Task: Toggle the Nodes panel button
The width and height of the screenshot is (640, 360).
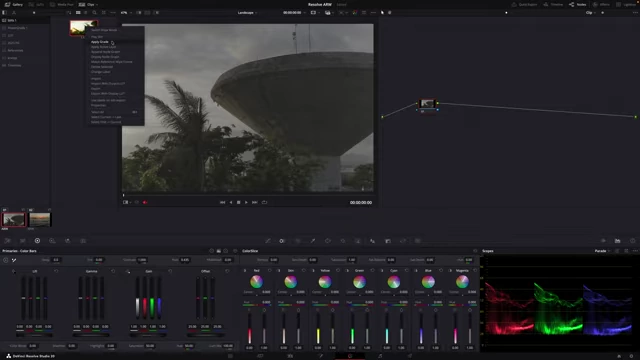Action: tap(578, 4)
